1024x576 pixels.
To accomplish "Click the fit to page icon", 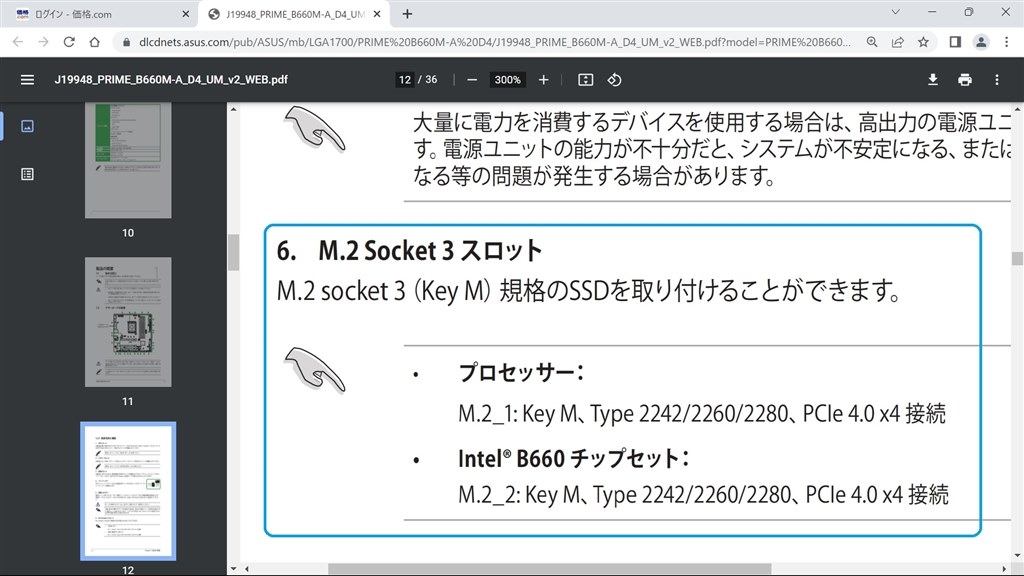I will point(586,80).
